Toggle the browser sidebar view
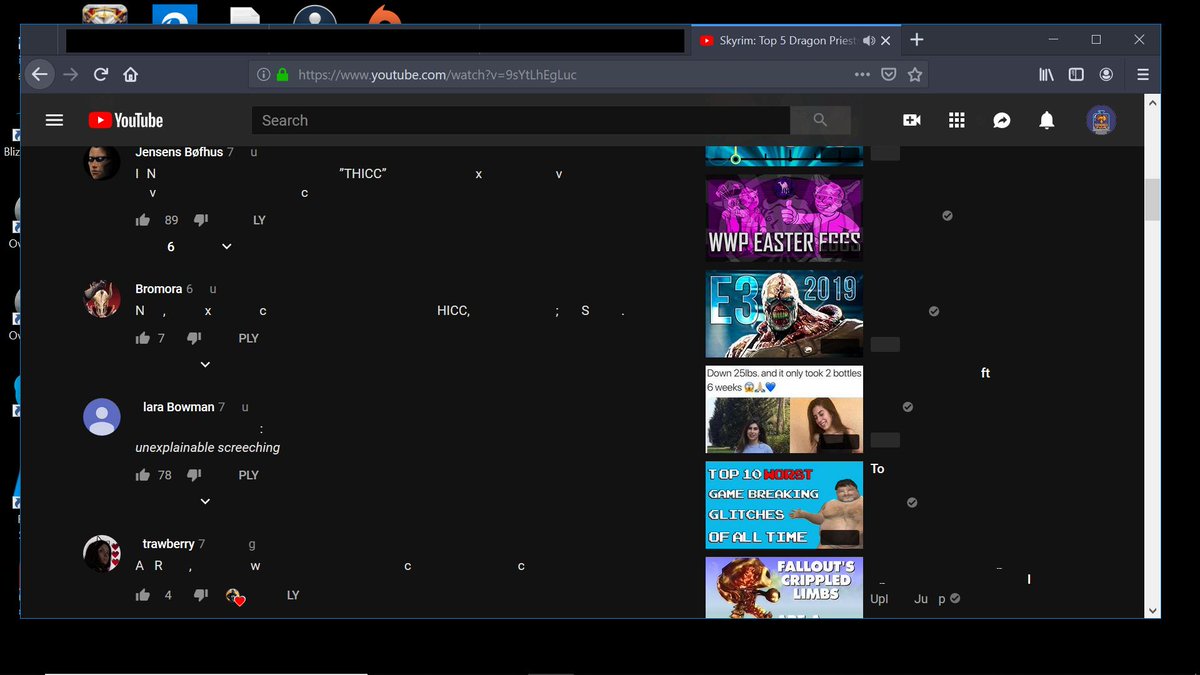This screenshot has width=1200, height=675. click(1076, 74)
